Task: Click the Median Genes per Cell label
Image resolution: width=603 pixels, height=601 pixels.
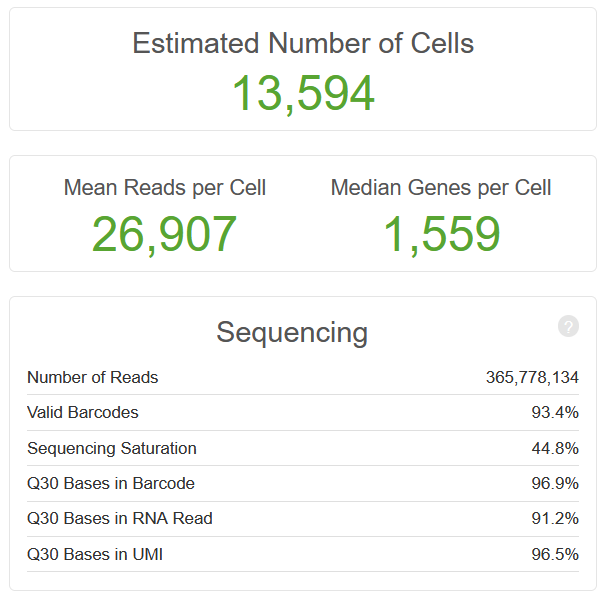Action: tap(441, 188)
